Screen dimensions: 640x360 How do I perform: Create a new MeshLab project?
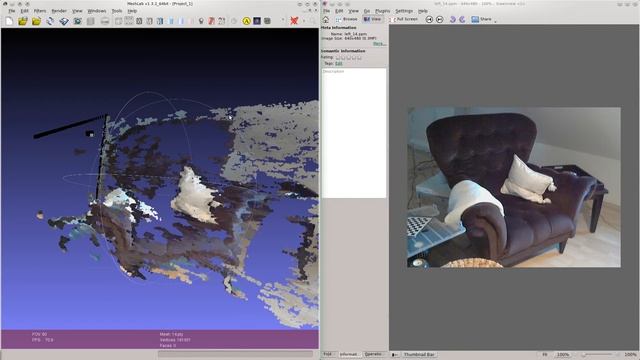point(9,21)
